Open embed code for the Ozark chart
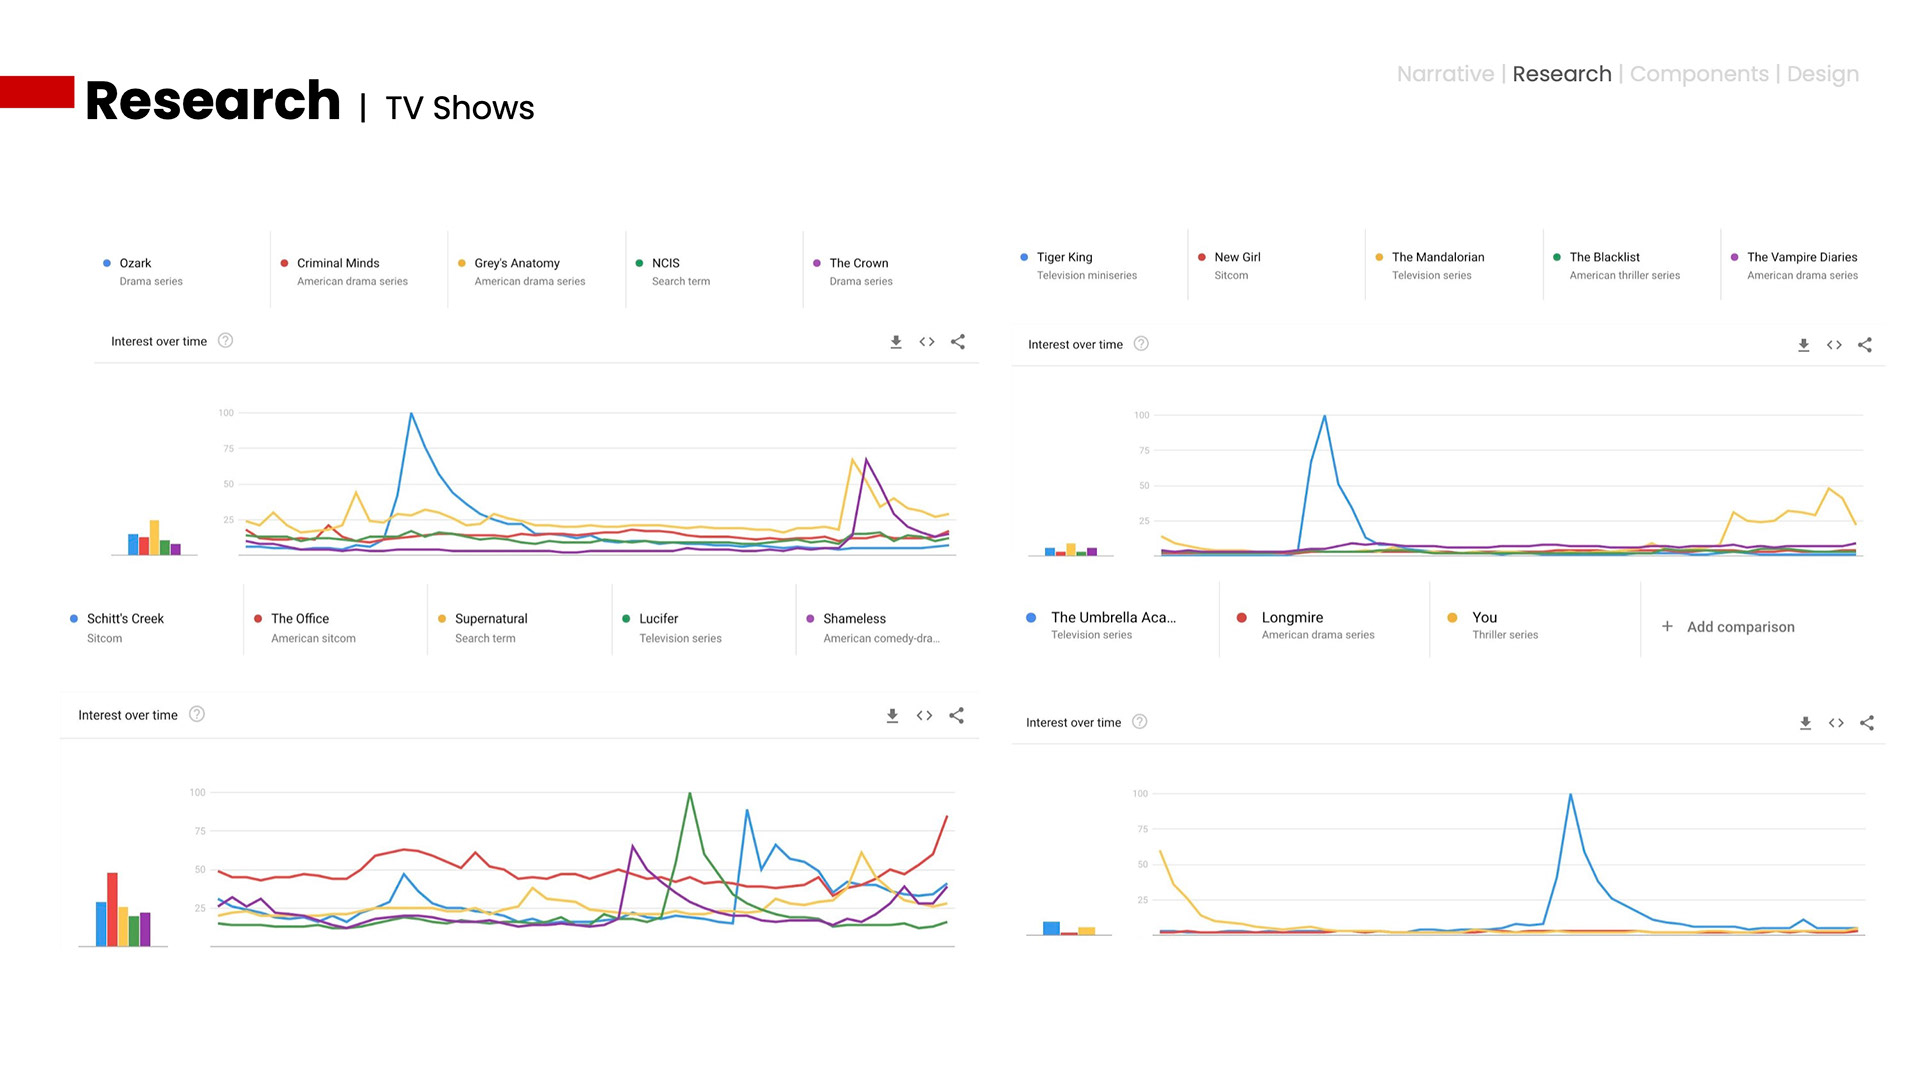This screenshot has width=1920, height=1080. point(927,342)
